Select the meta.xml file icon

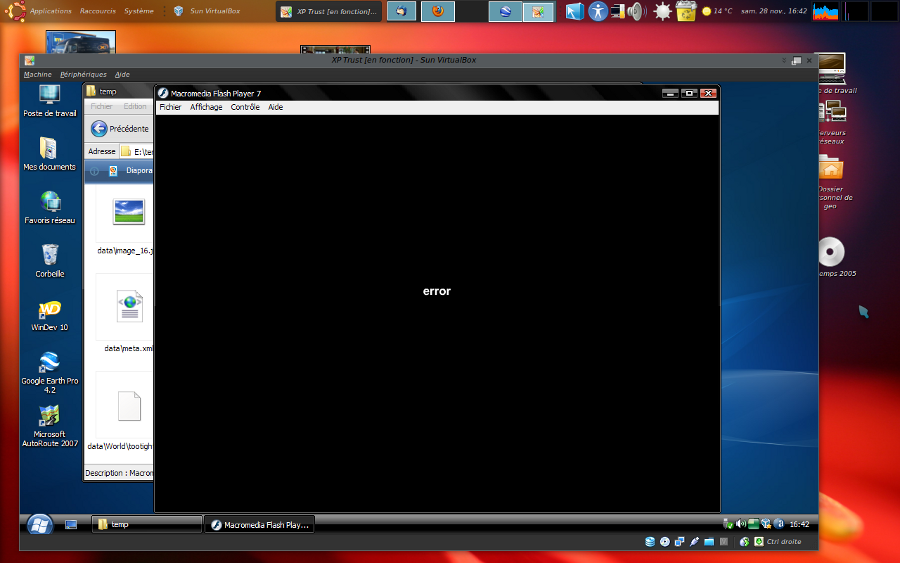(x=129, y=306)
